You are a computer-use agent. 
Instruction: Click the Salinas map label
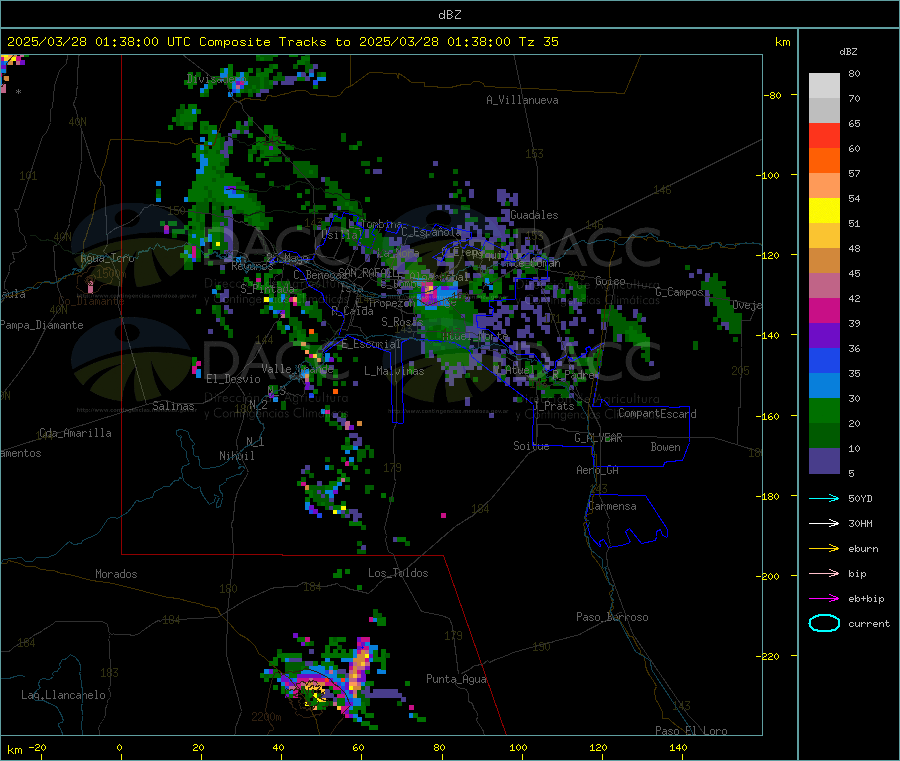pyautogui.click(x=173, y=406)
